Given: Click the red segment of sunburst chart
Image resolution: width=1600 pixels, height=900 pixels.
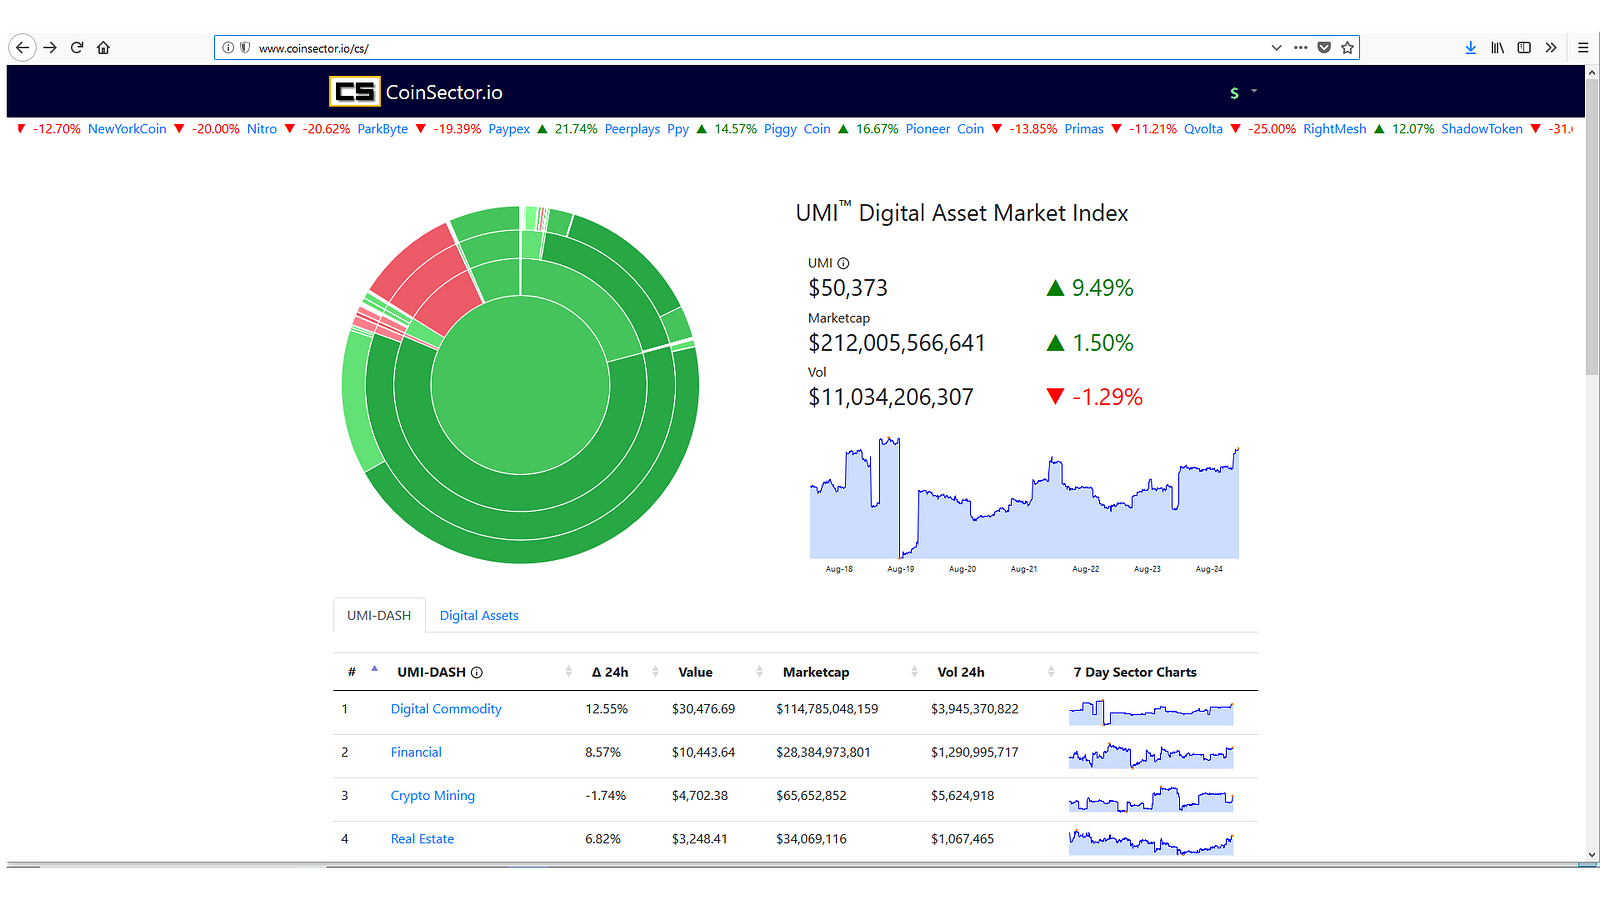Looking at the screenshot, I should (428, 280).
